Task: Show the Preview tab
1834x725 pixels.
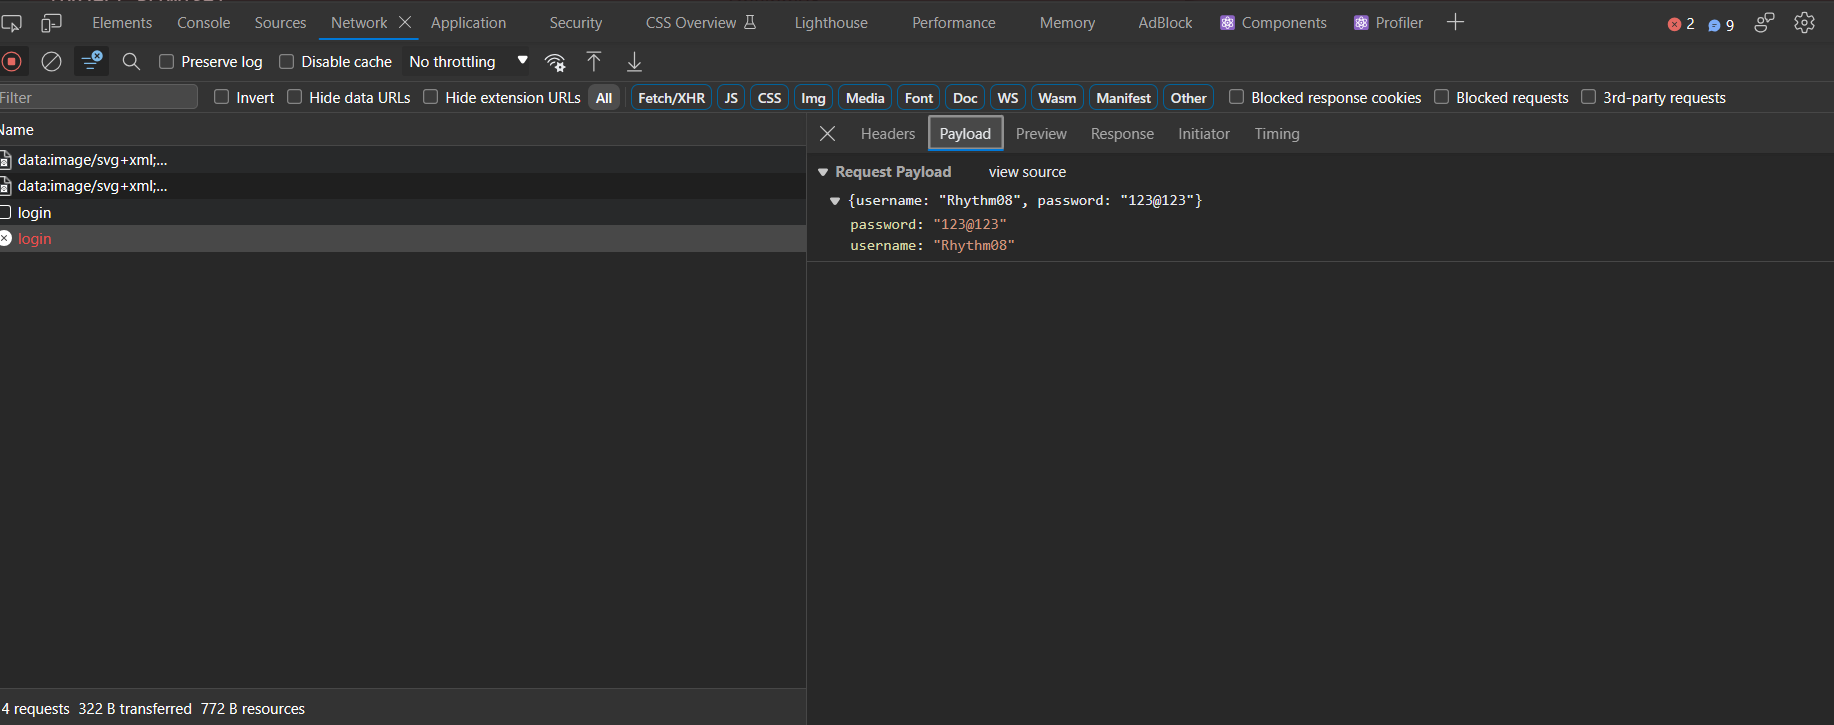Action: [x=1041, y=134]
